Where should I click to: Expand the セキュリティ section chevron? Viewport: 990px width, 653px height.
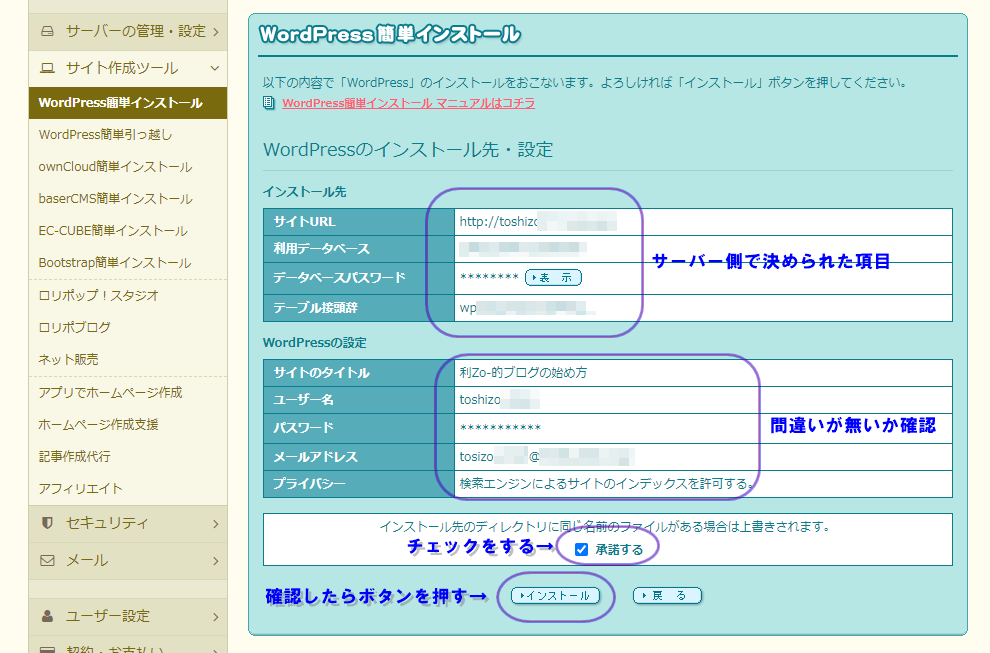tap(215, 523)
